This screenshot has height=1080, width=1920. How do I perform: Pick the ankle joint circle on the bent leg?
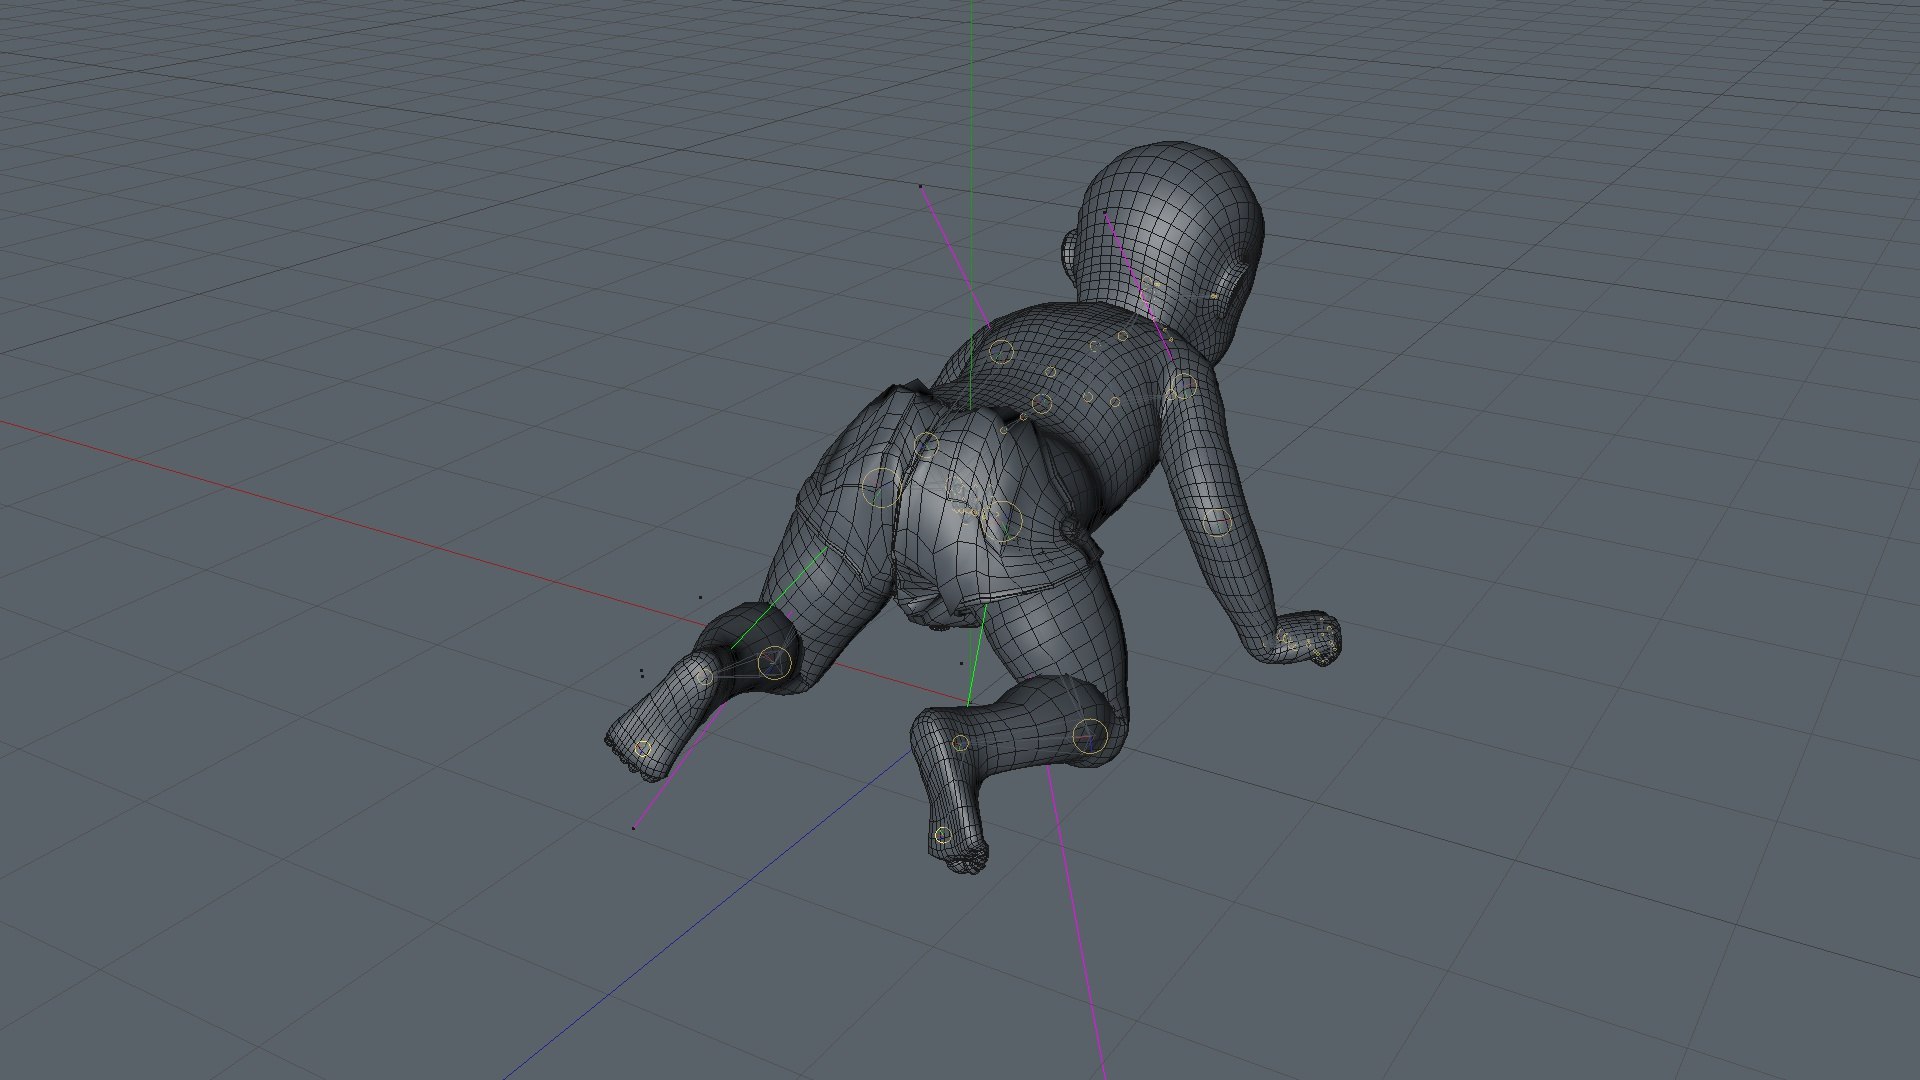[960, 743]
